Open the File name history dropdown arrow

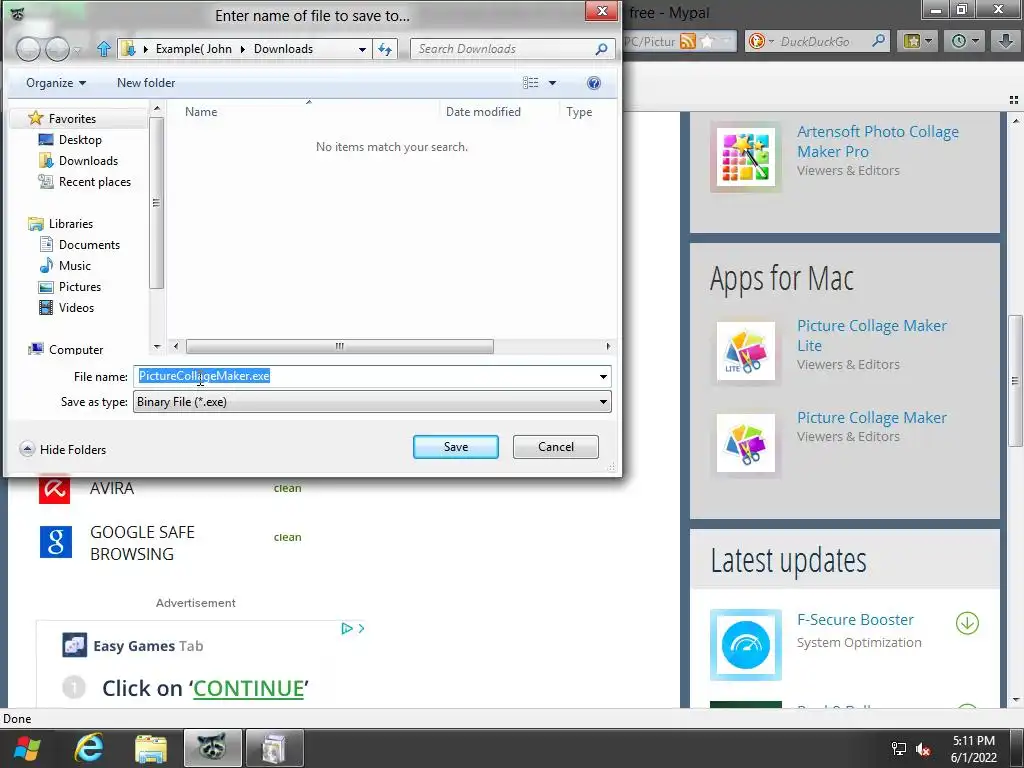603,376
